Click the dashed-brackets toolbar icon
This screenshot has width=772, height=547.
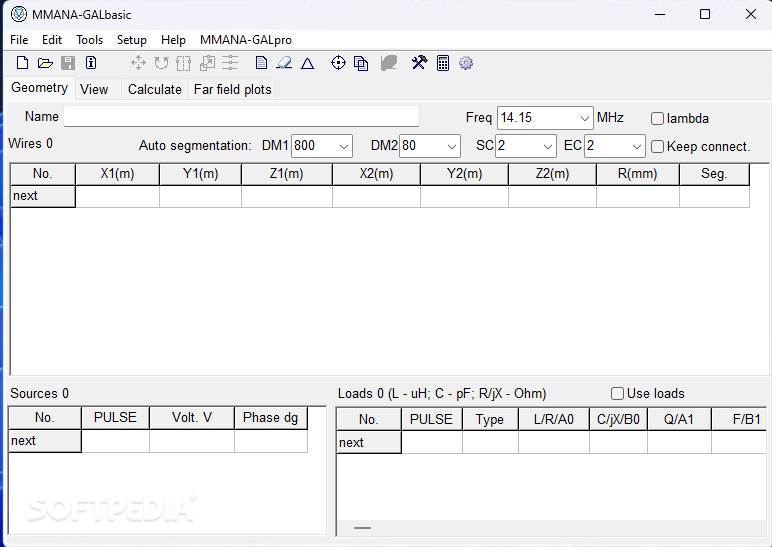coord(184,63)
